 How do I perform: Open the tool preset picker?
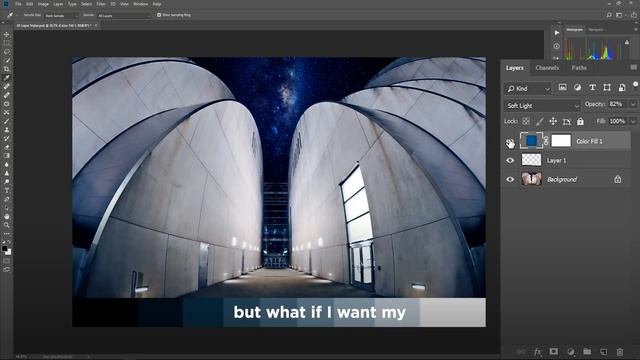[x=11, y=15]
